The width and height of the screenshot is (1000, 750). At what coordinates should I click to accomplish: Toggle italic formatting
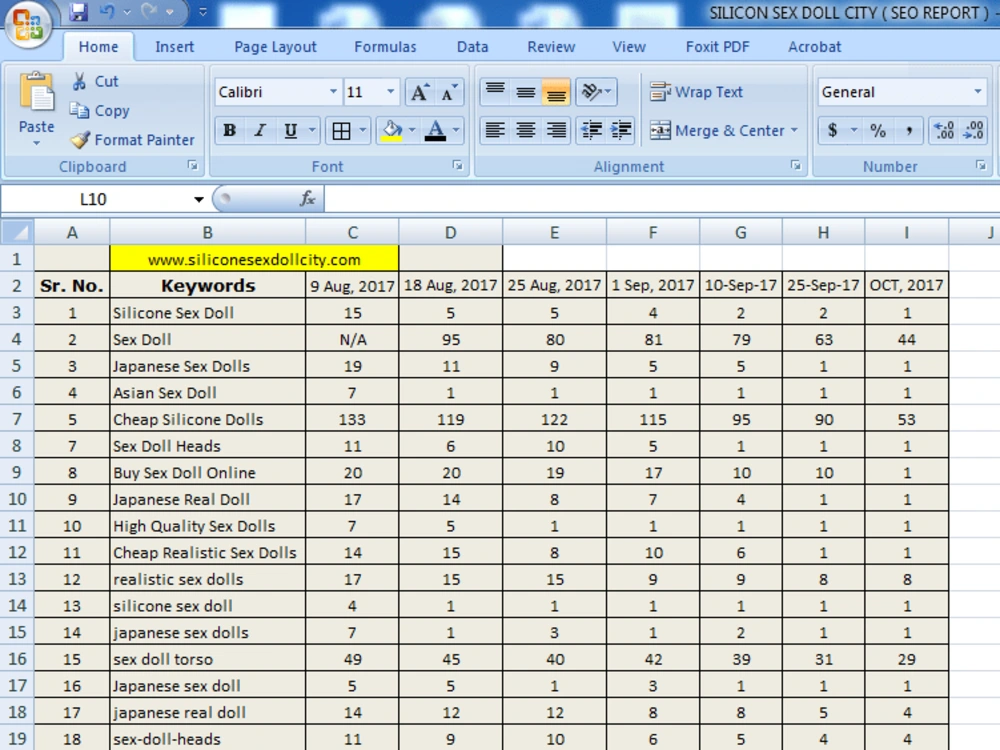[260, 131]
